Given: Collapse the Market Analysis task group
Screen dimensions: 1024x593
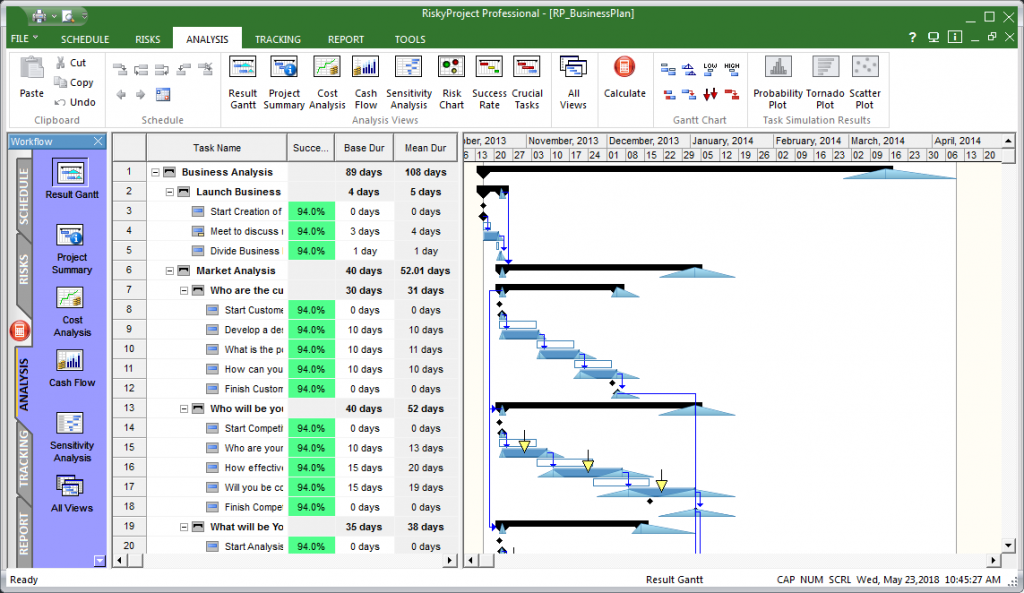Looking at the screenshot, I should 171,271.
